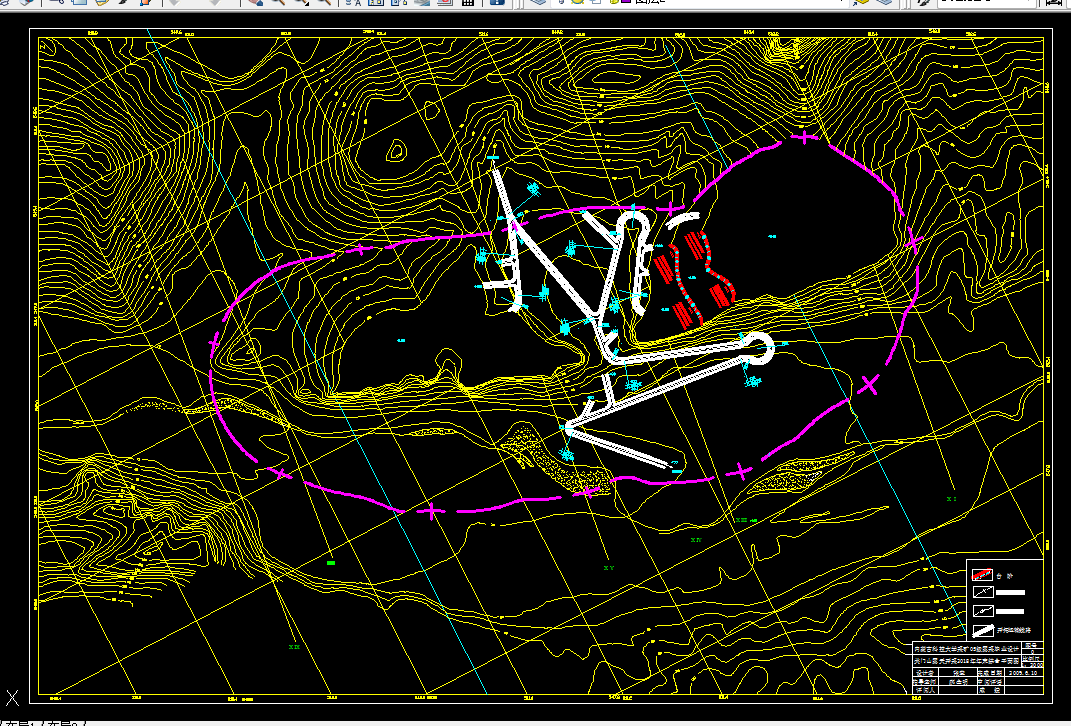Click the green 'X III' section label
This screenshot has width=1071, height=726.
[741, 520]
